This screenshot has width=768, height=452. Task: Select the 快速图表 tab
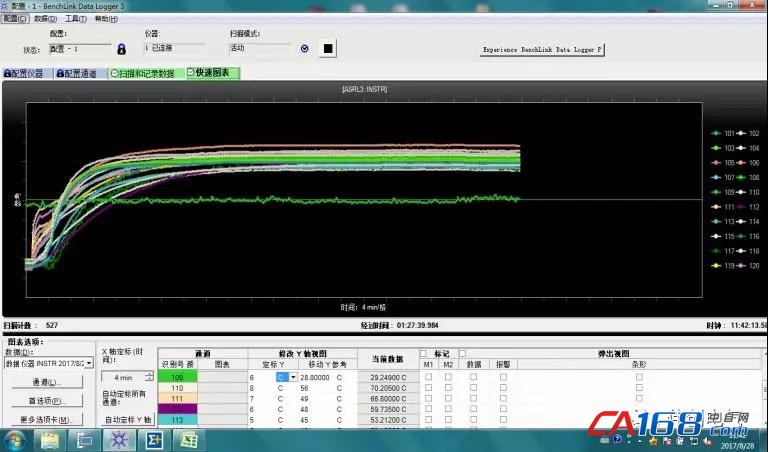point(213,73)
